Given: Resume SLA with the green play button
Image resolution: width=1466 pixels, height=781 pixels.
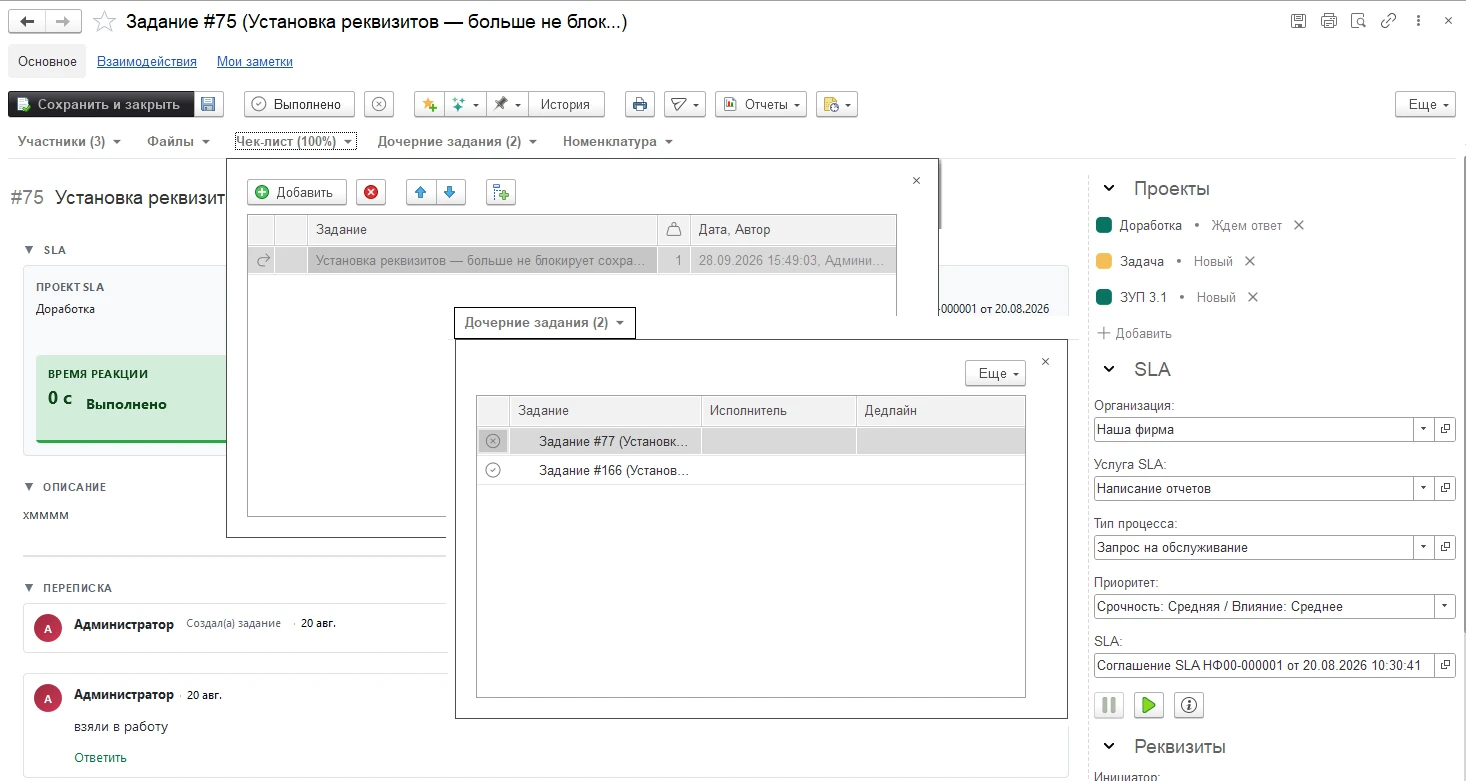Looking at the screenshot, I should (x=1149, y=705).
